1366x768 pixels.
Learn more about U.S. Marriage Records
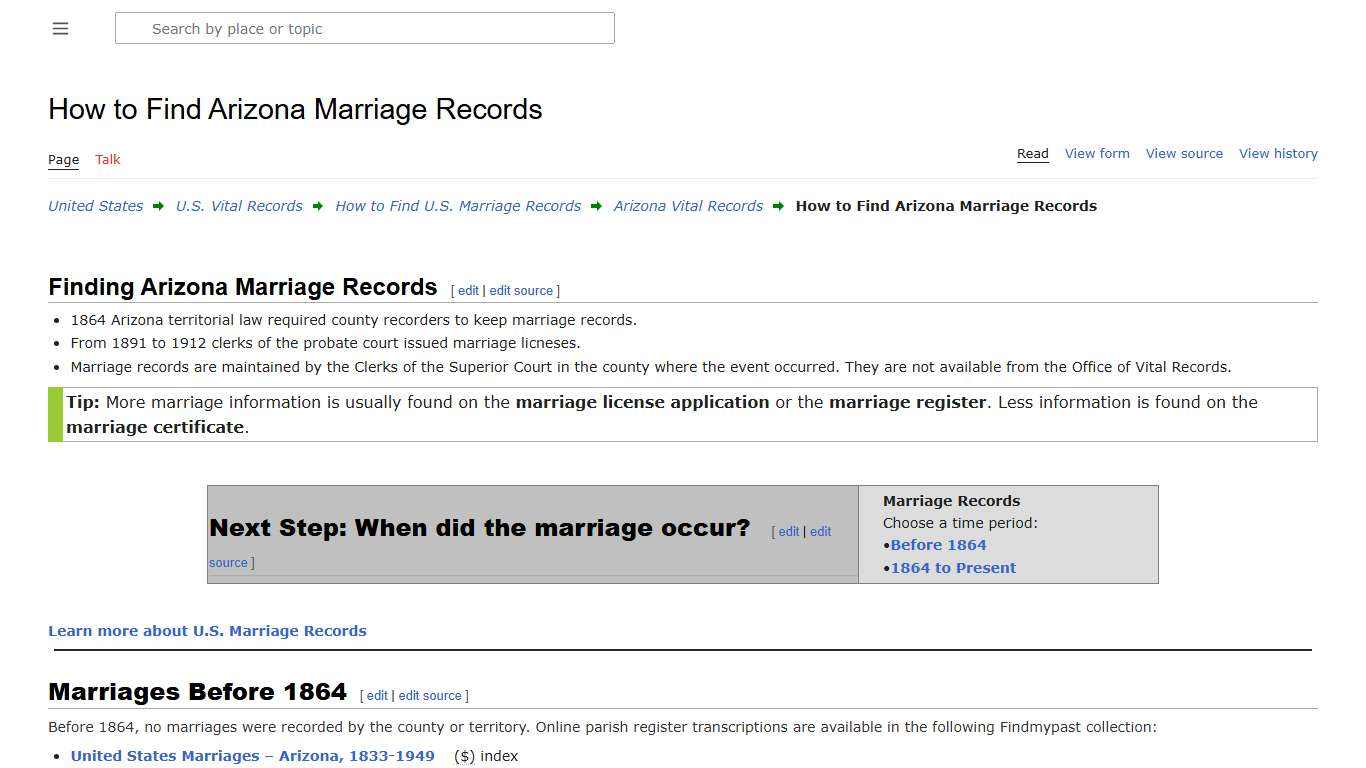click(x=207, y=630)
